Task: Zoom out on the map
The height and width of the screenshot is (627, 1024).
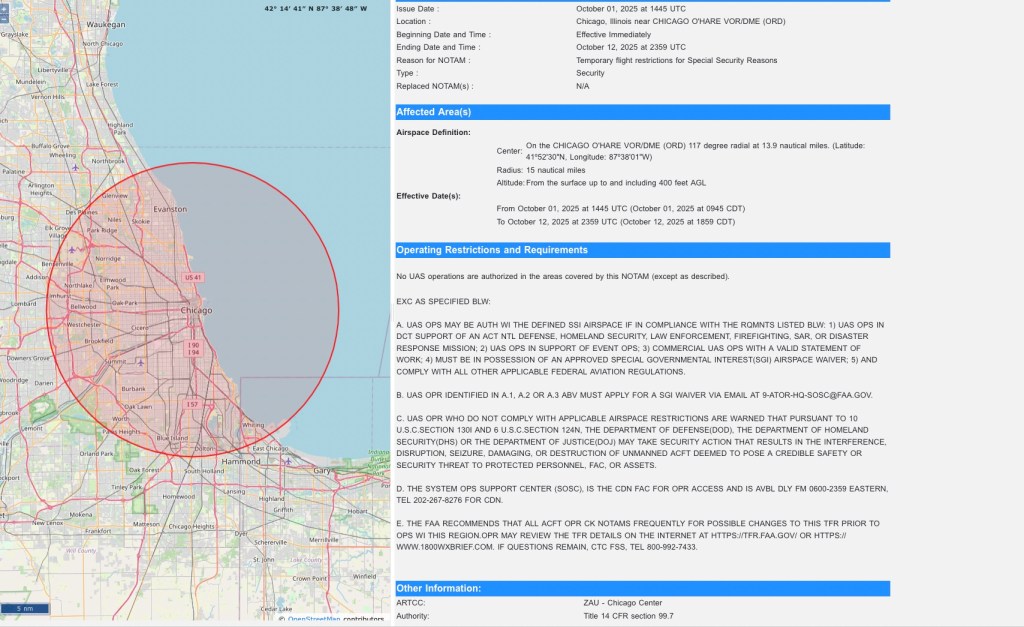Action: point(4,19)
